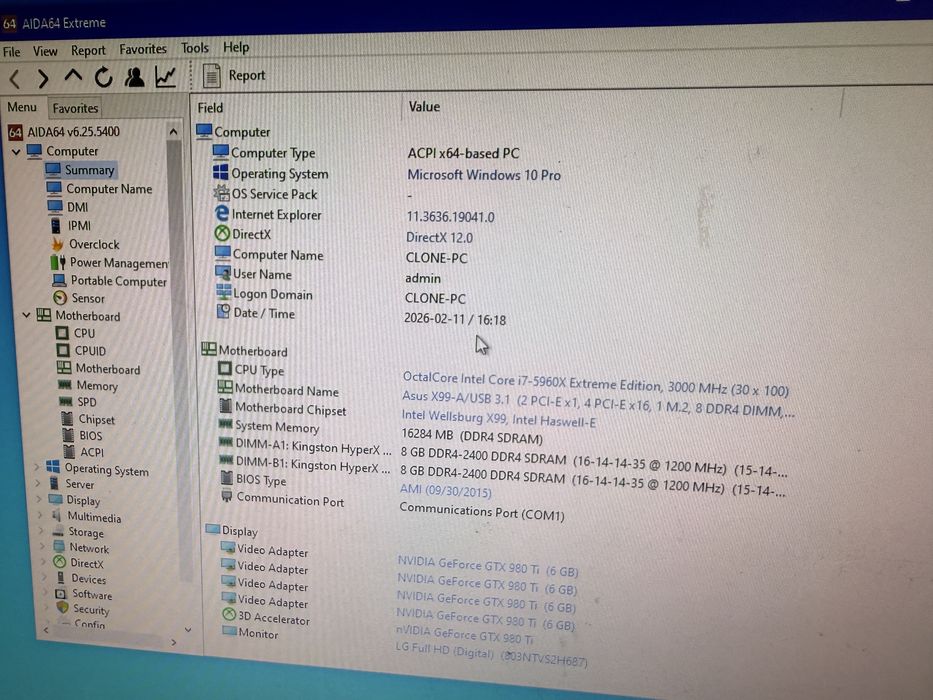The width and height of the screenshot is (933, 700).
Task: Navigate up one level with the up arrow icon
Action: (73, 77)
